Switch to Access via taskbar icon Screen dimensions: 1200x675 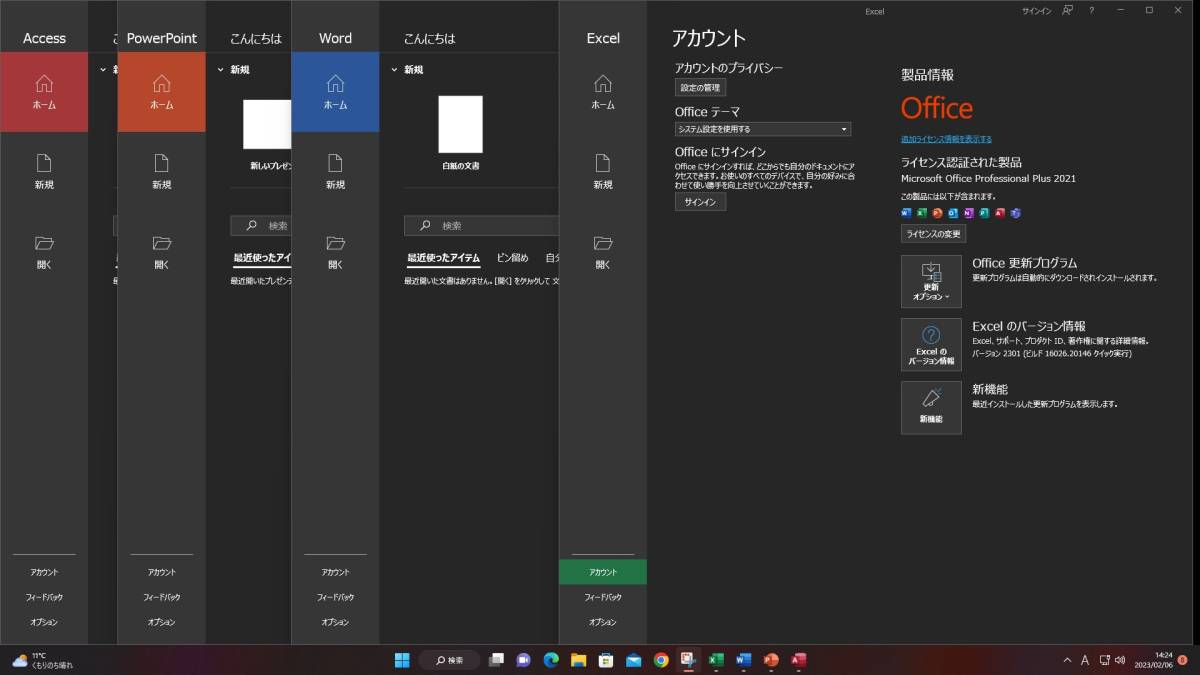click(798, 660)
